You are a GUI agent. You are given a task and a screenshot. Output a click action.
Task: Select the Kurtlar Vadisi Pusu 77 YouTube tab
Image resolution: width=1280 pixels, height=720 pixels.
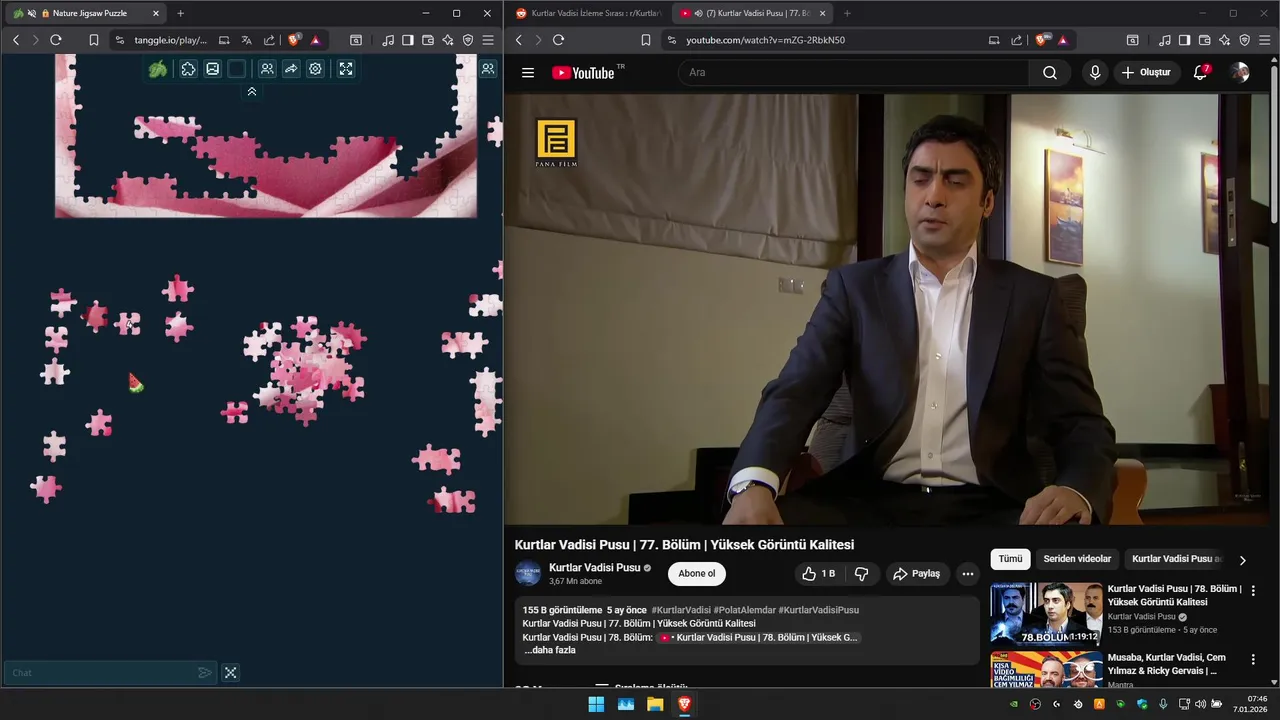[x=752, y=13]
